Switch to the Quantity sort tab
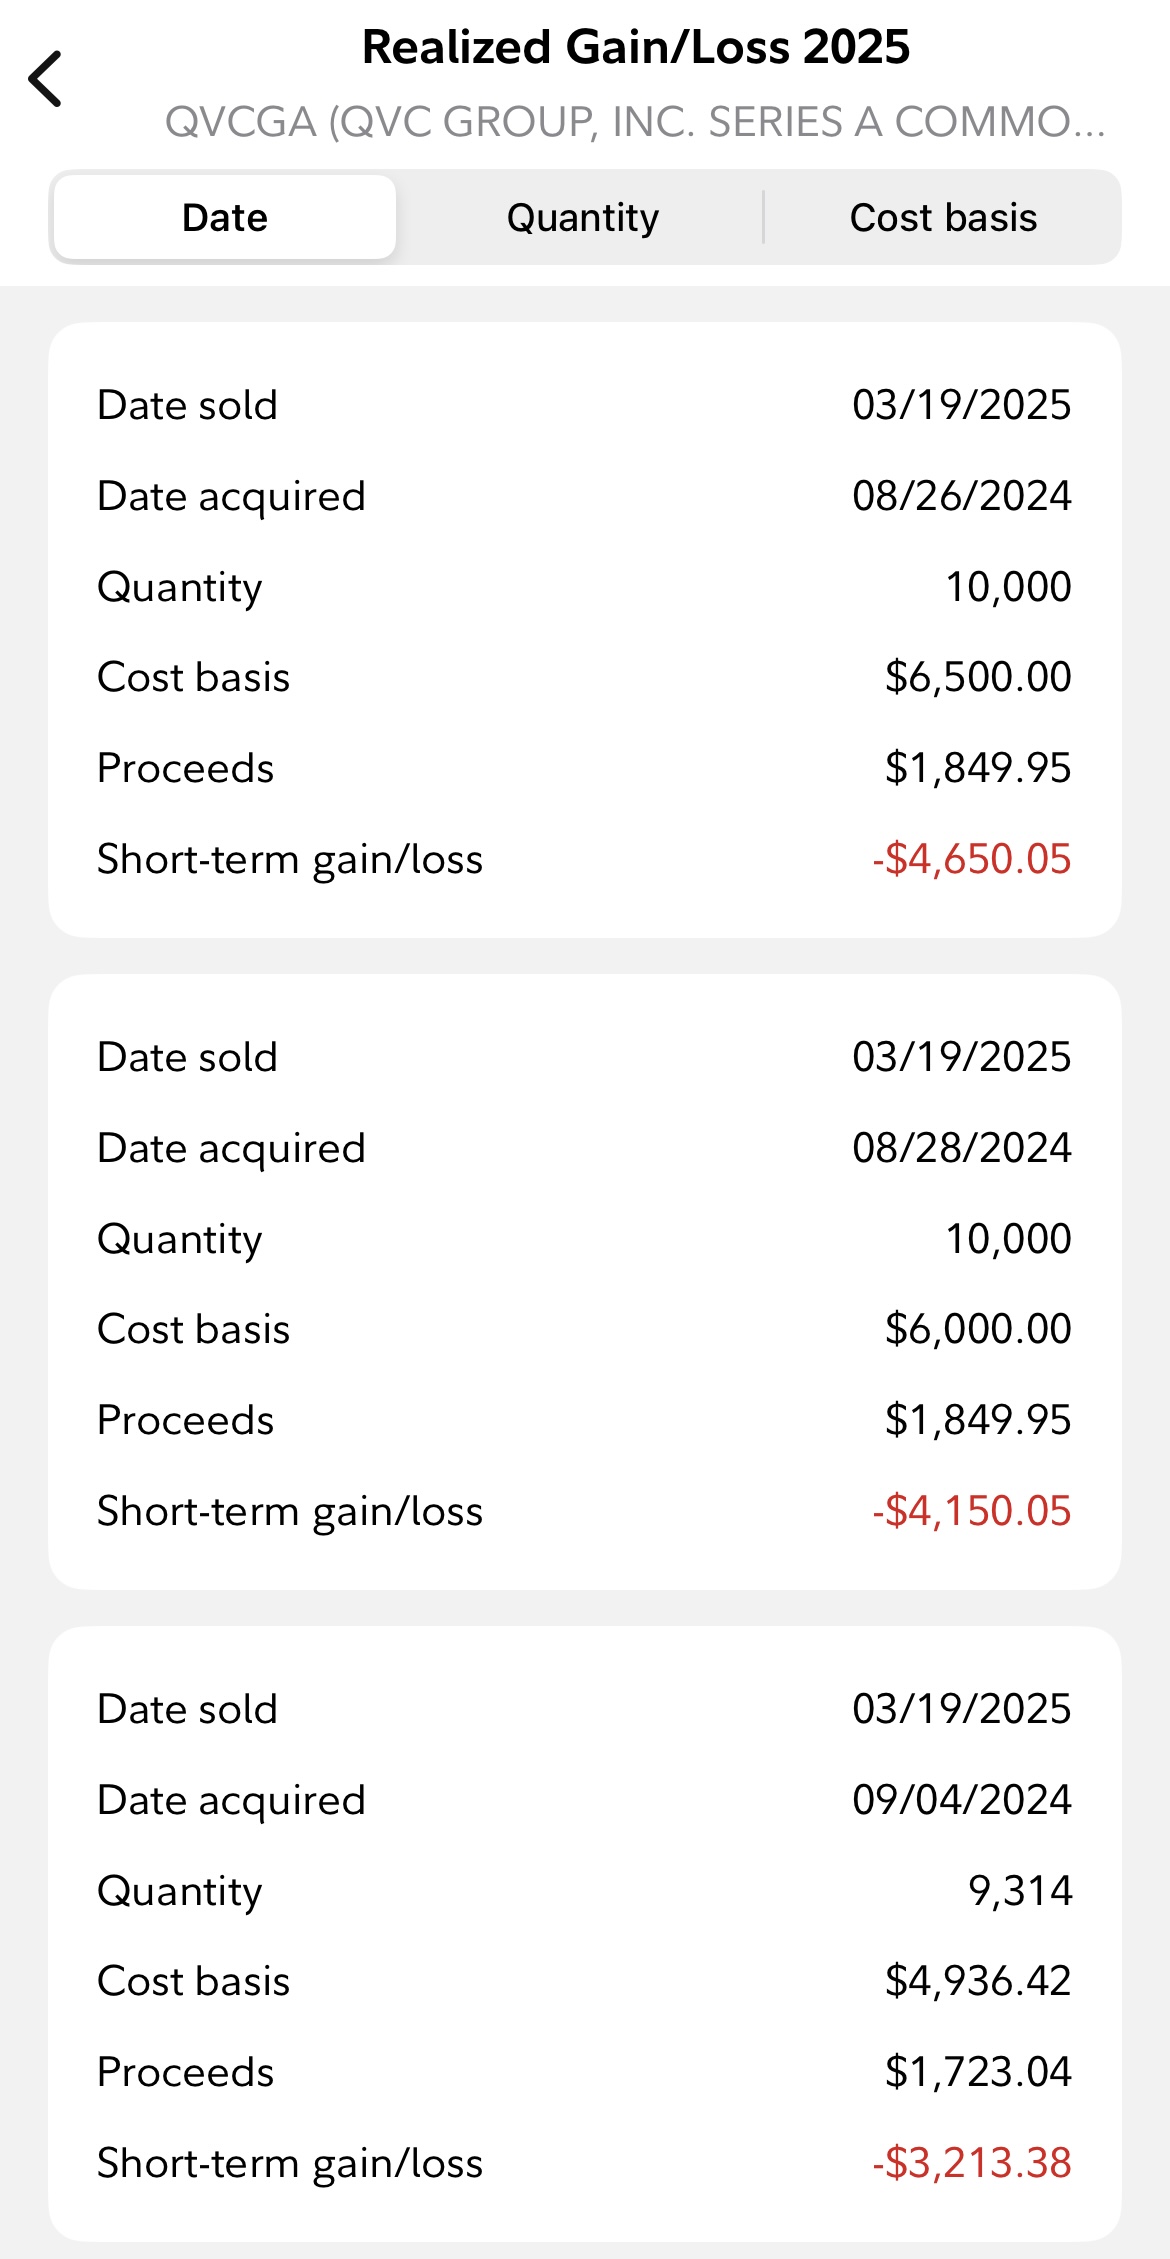The width and height of the screenshot is (1170, 2259). 583,218
